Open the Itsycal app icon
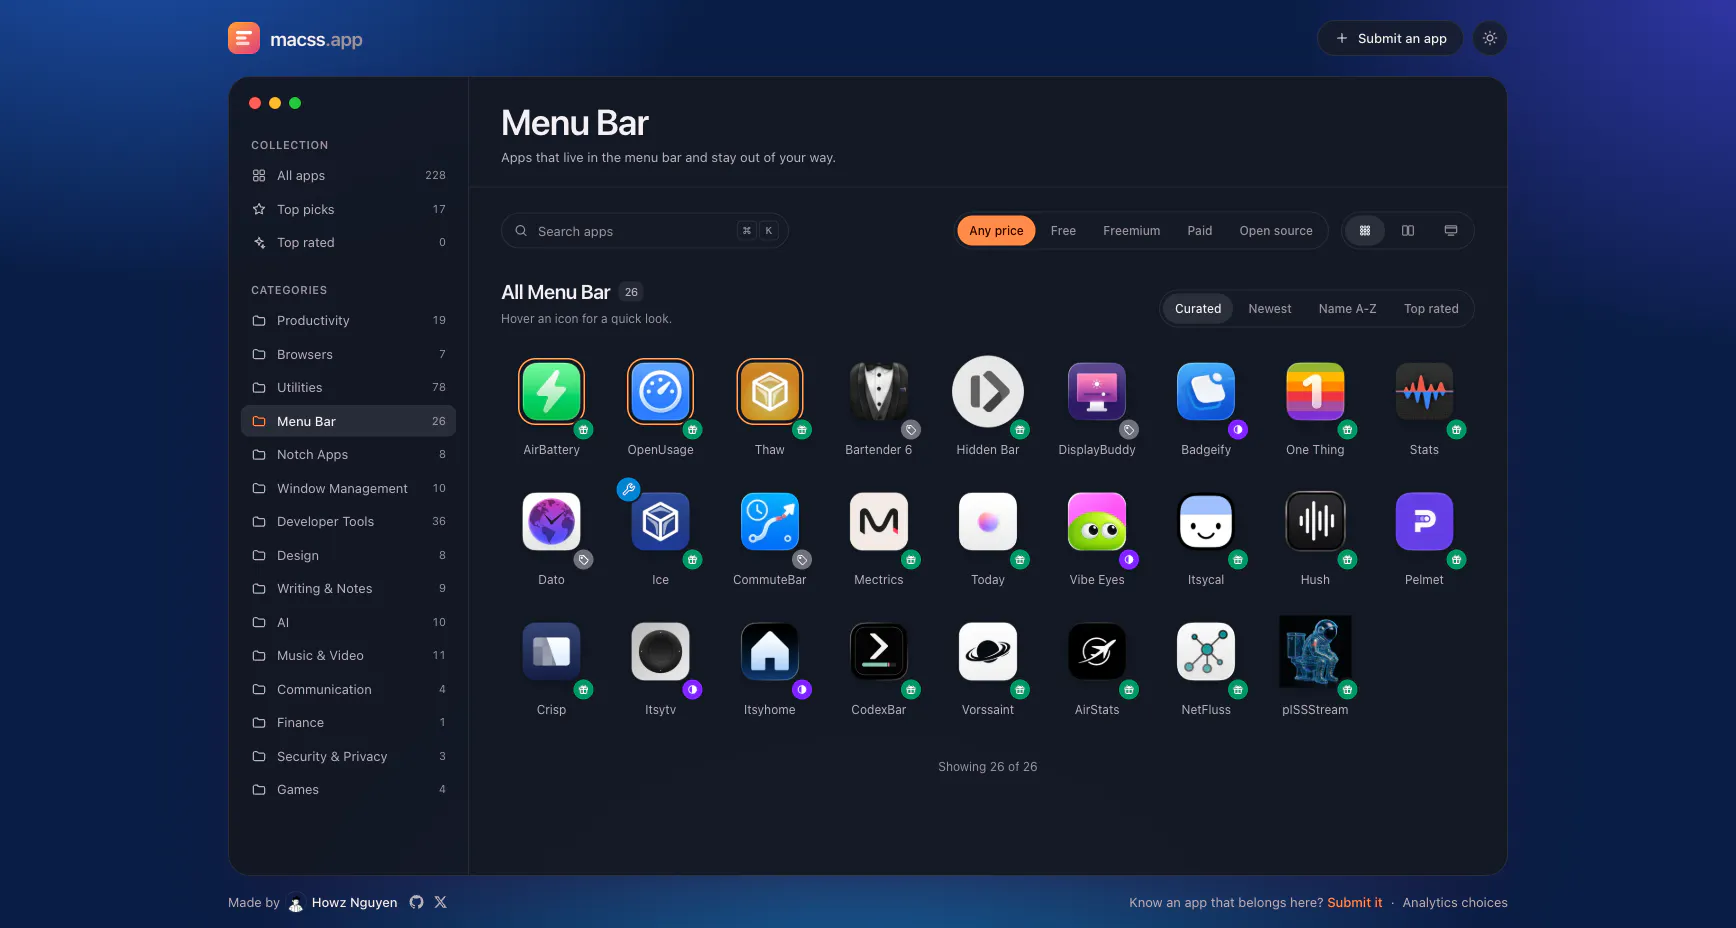The width and height of the screenshot is (1736, 928). (x=1206, y=521)
